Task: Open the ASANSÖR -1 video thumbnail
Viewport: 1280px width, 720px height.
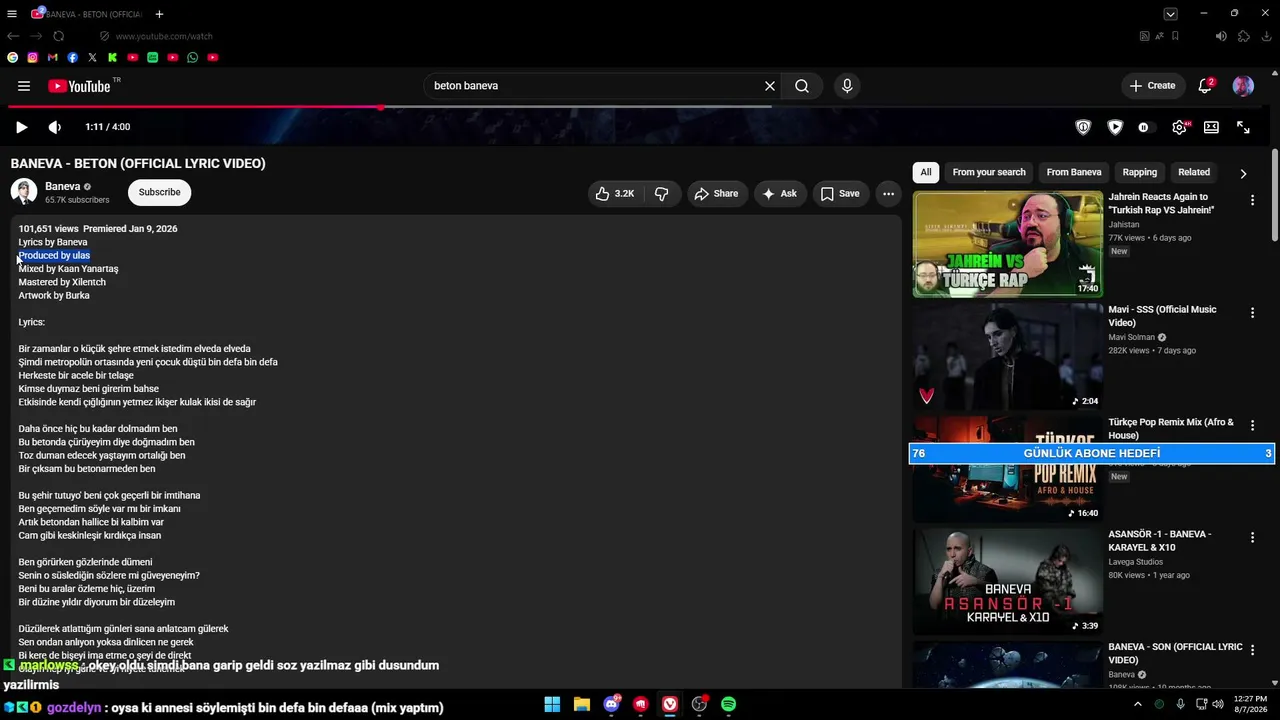Action: coord(1008,582)
